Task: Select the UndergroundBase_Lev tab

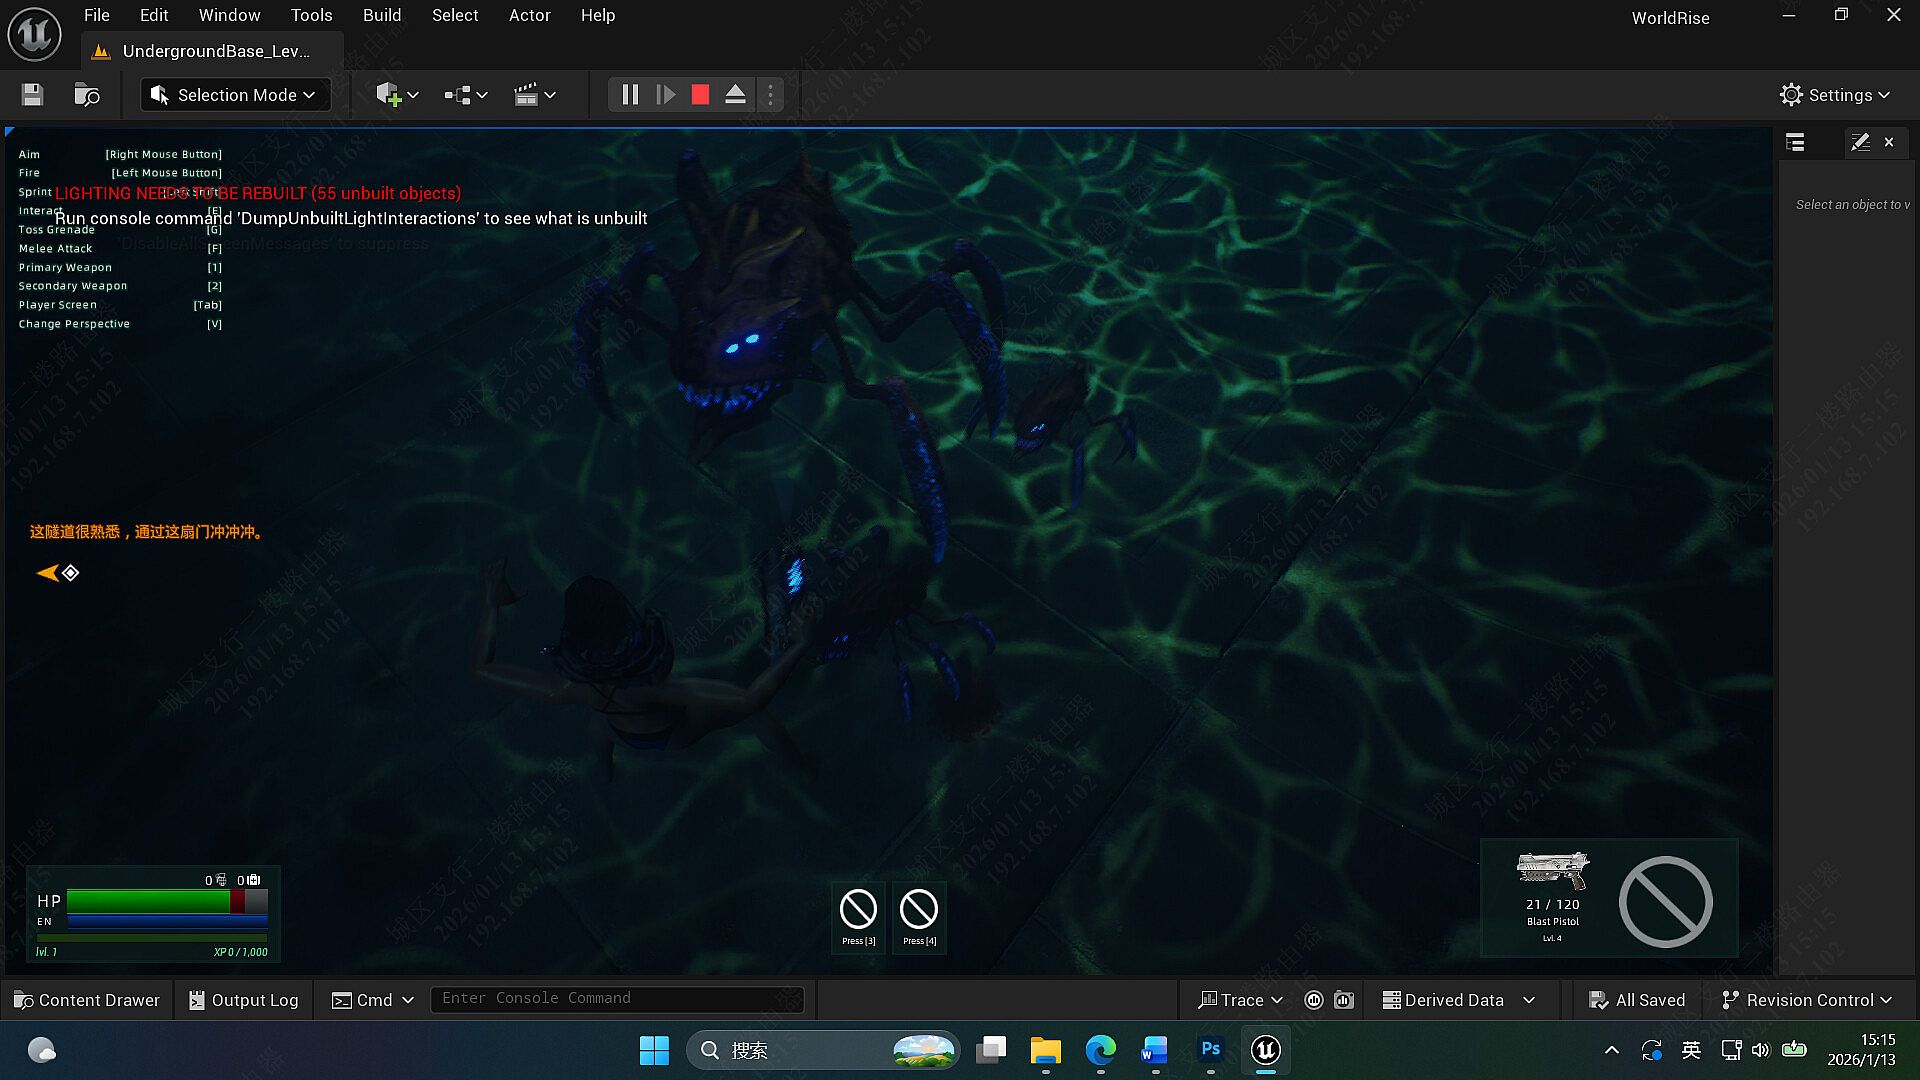Action: [x=215, y=51]
